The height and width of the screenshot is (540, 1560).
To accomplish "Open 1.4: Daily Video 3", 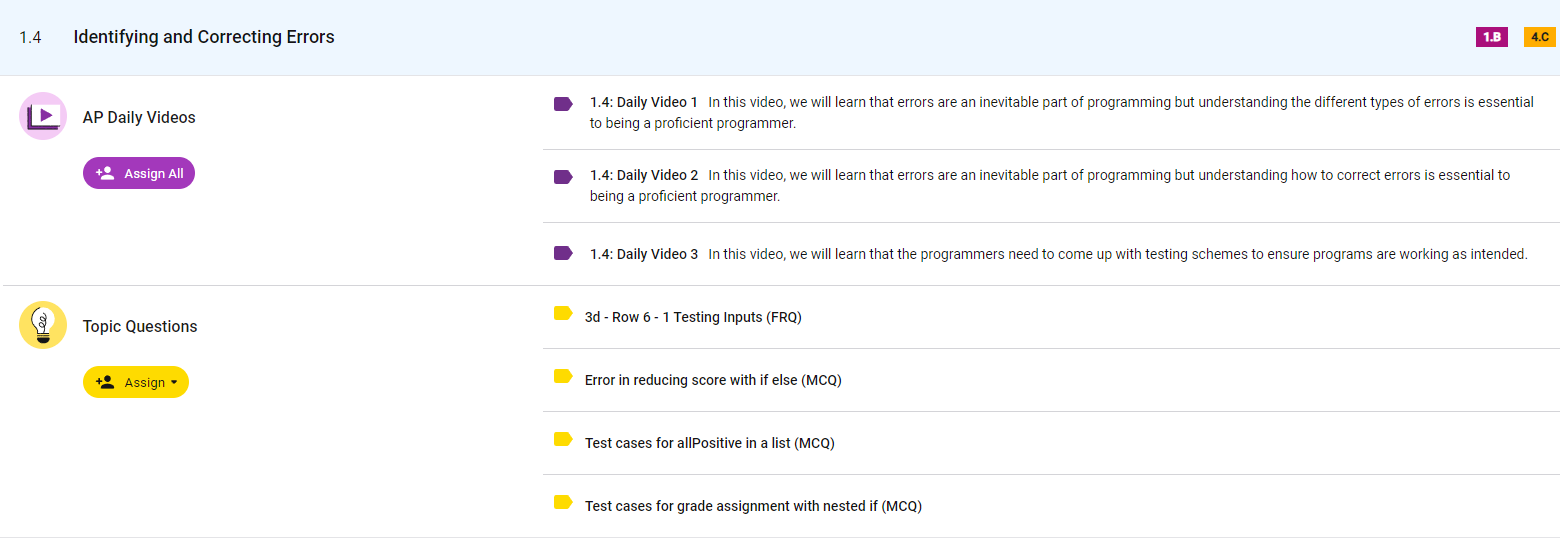I will pos(644,254).
